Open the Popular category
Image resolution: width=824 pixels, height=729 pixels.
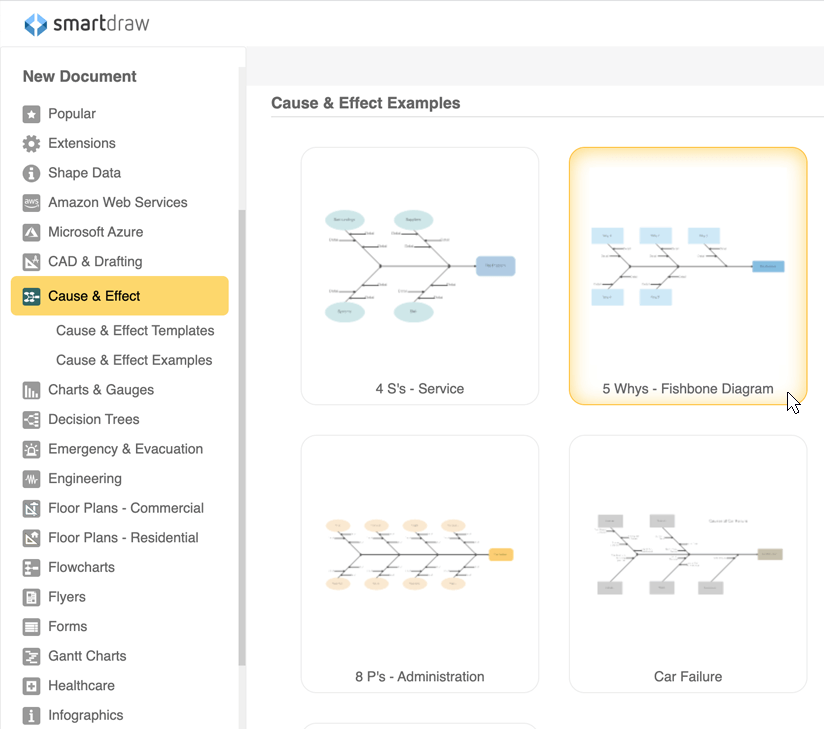pyautogui.click(x=72, y=114)
